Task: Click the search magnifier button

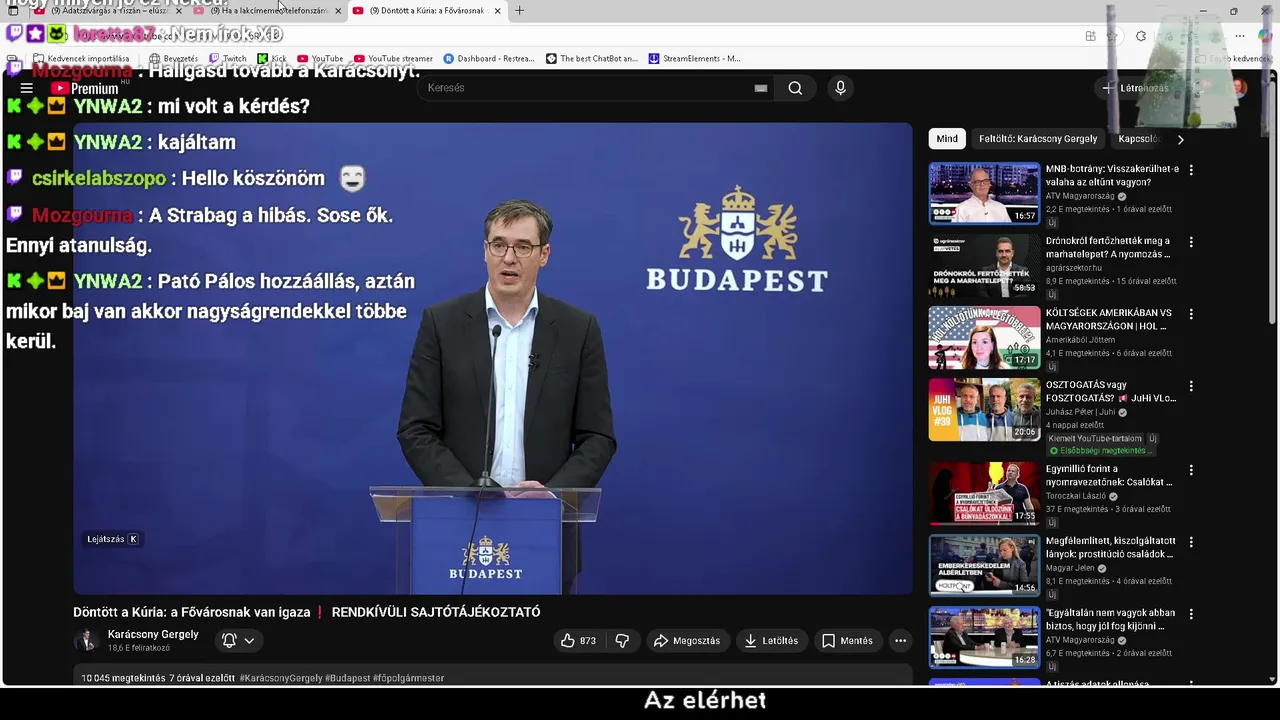Action: [x=795, y=88]
